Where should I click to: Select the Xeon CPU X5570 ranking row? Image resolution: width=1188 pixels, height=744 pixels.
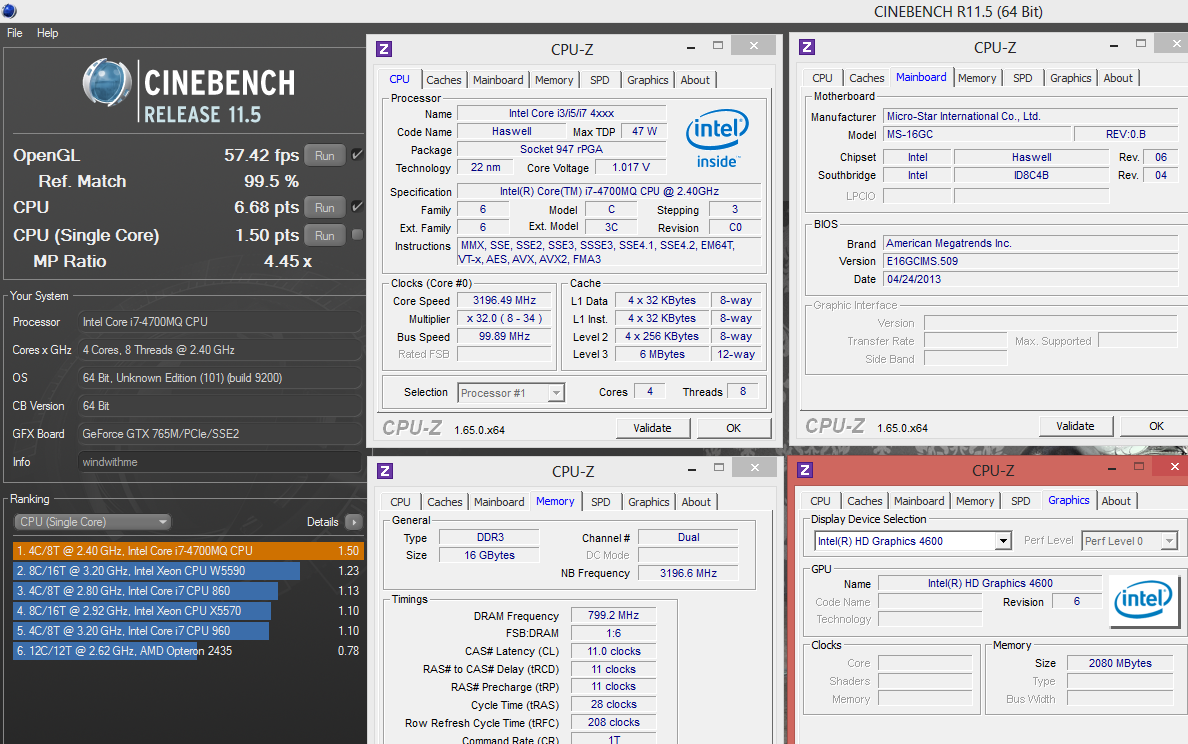(188, 611)
